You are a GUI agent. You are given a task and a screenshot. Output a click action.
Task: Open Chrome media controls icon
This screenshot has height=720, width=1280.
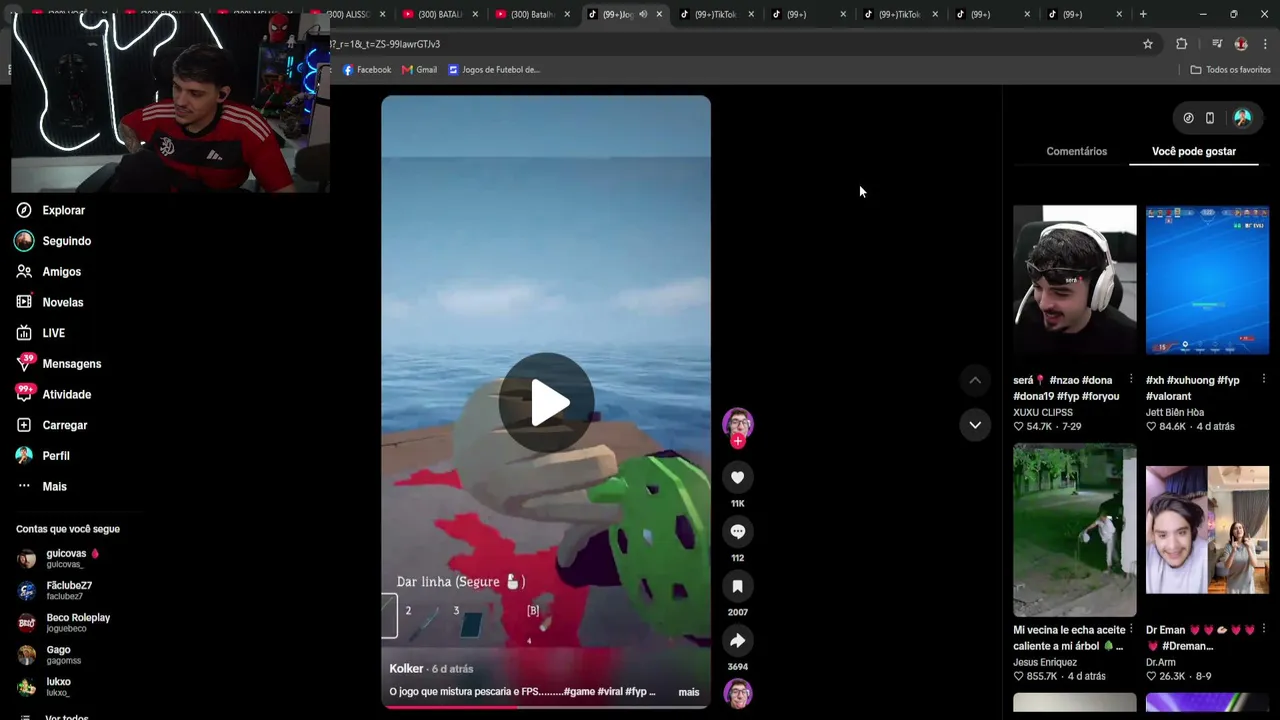pyautogui.click(x=1217, y=44)
